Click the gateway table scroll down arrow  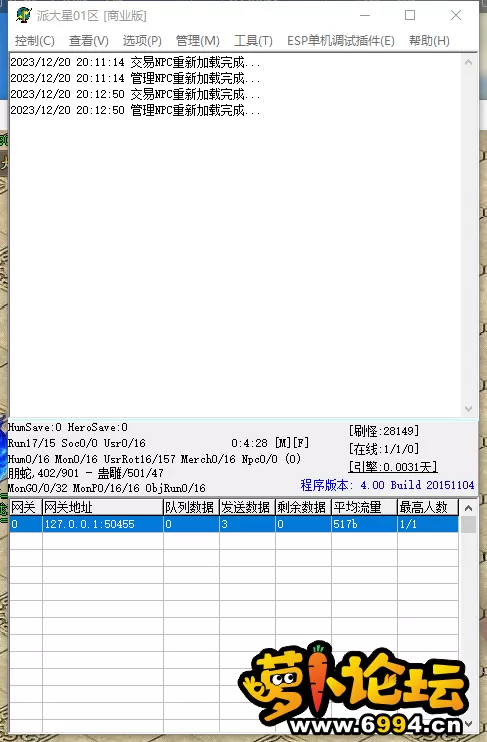[469, 724]
